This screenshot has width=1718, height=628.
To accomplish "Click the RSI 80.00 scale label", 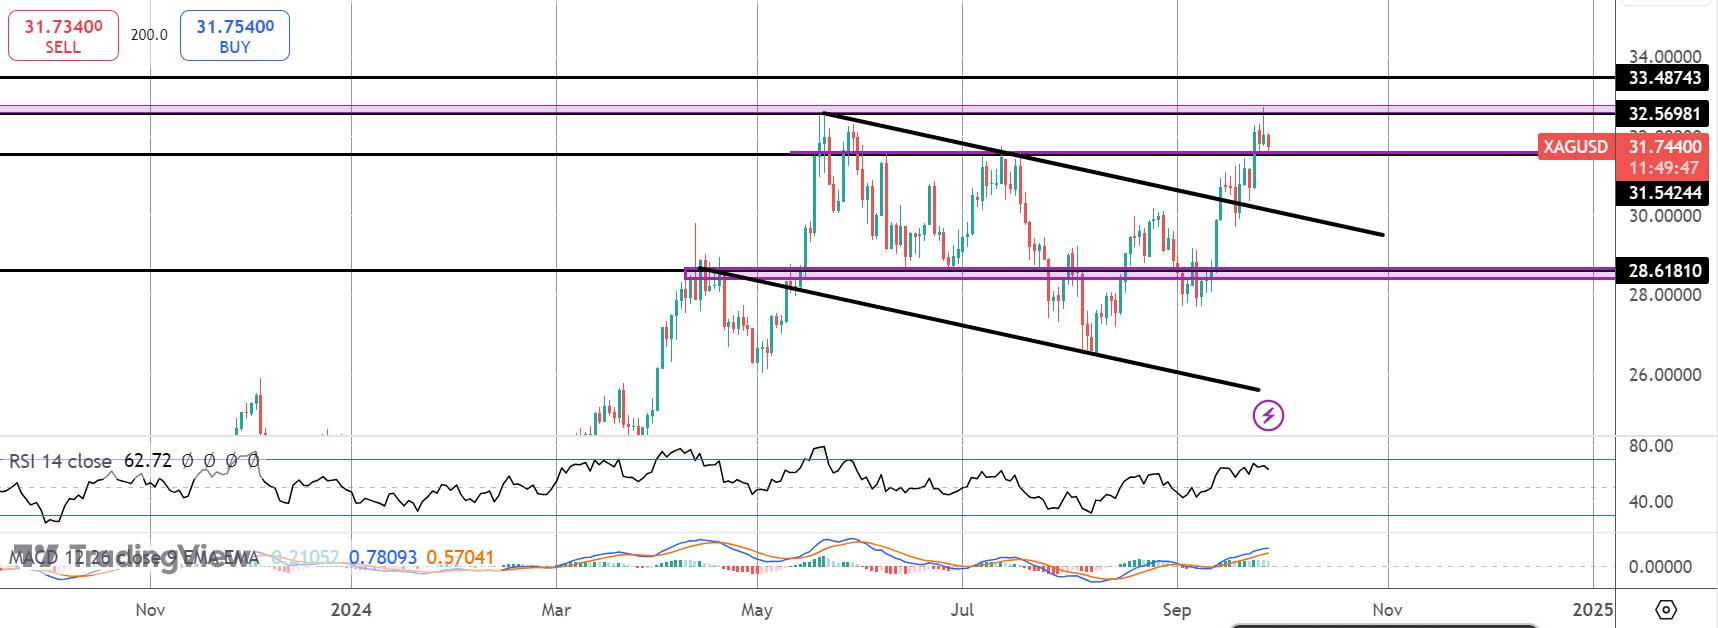I will click(x=1651, y=445).
